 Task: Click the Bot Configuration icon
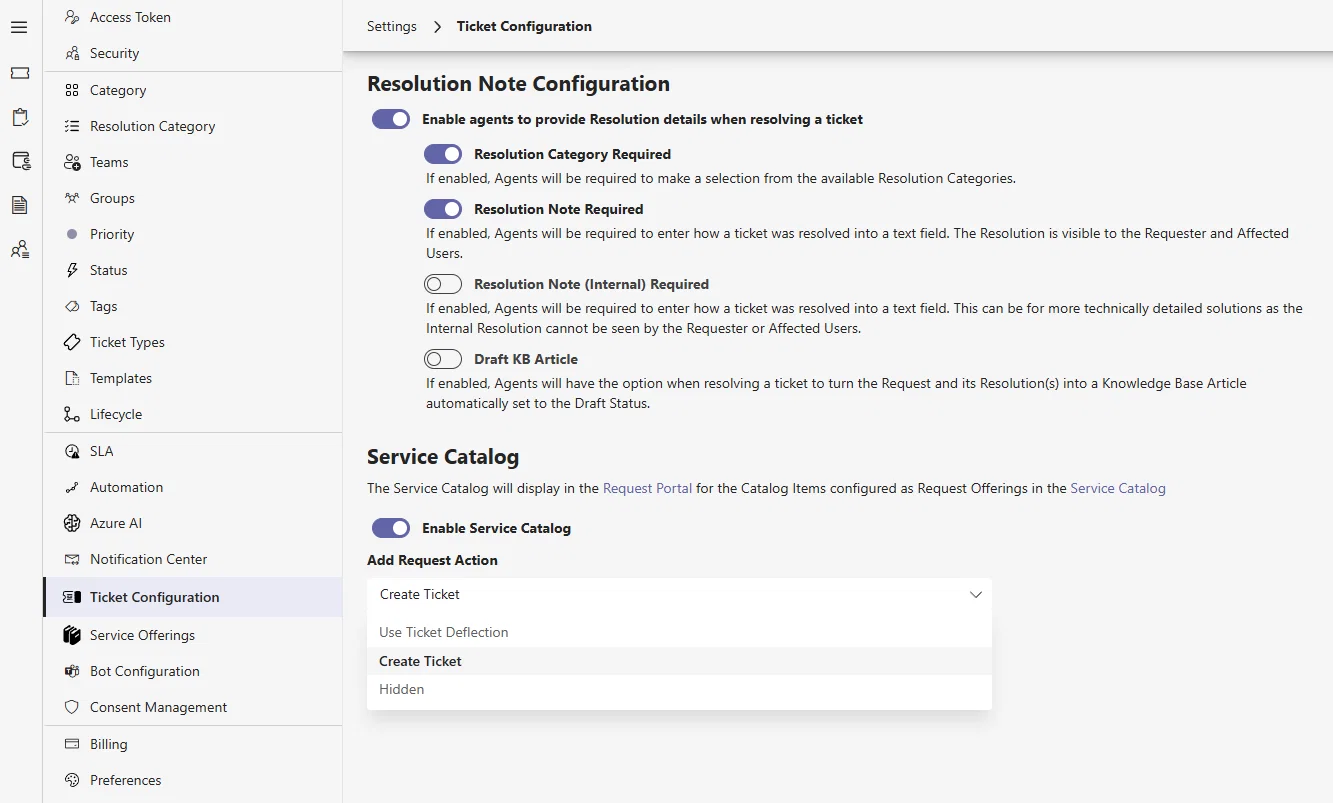tap(72, 671)
